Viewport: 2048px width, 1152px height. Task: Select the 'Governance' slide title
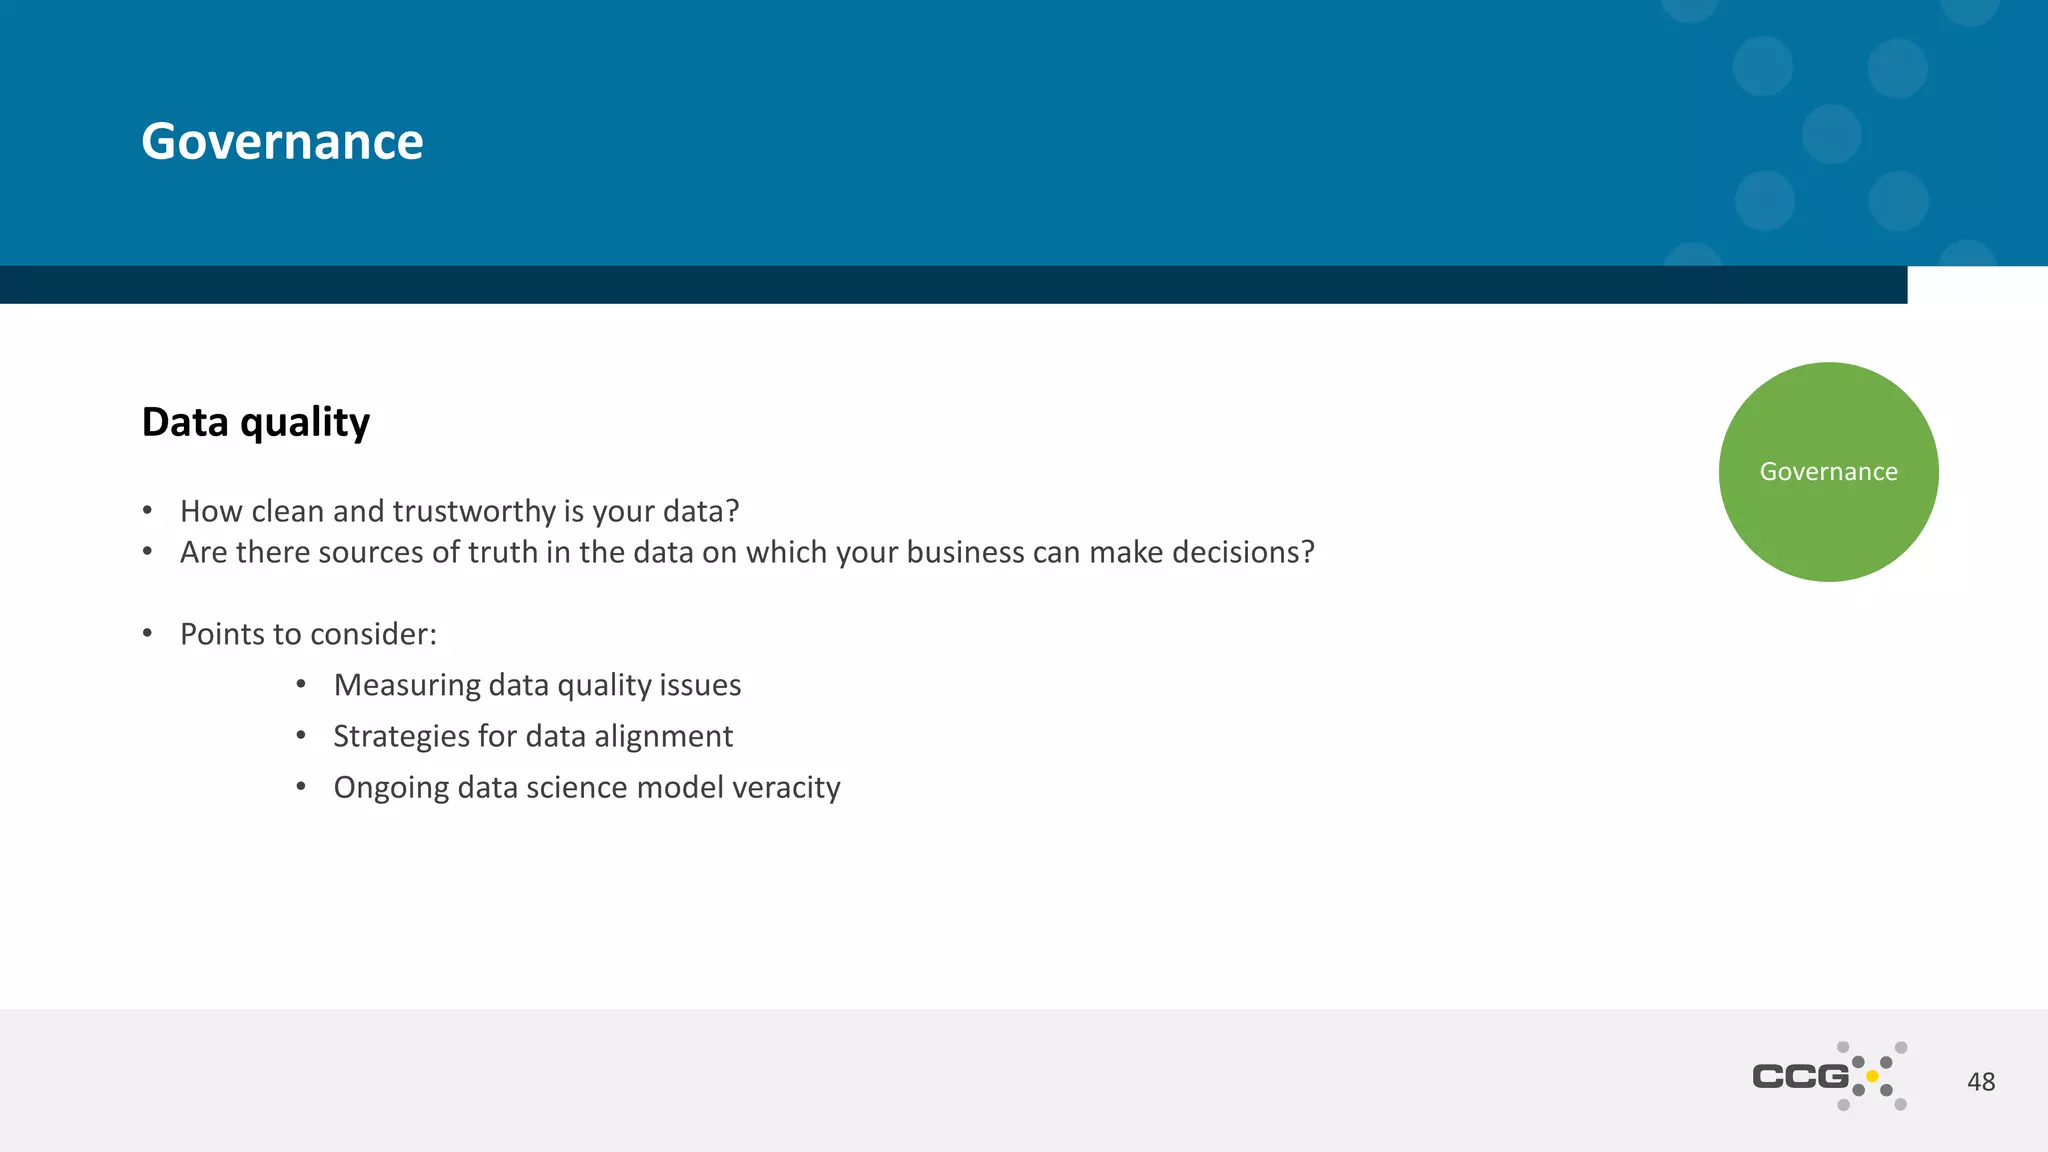pos(282,141)
